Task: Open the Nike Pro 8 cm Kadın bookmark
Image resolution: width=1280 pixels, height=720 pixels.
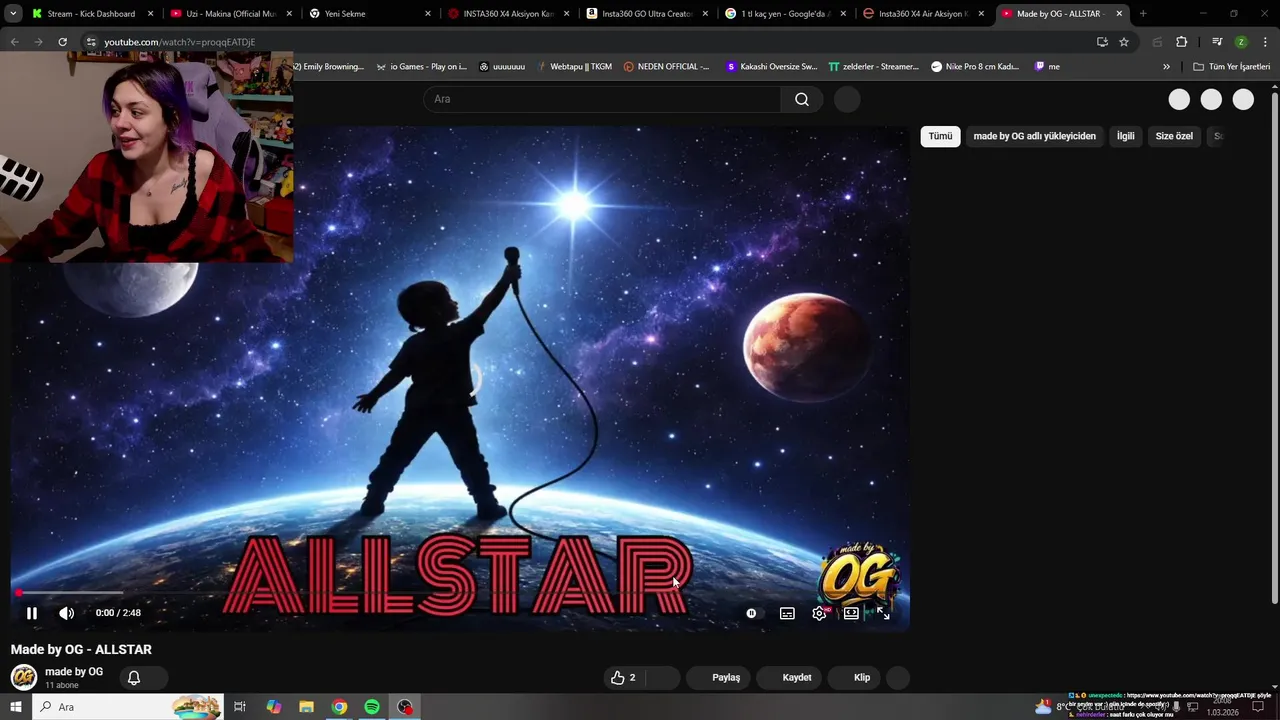Action: [x=975, y=67]
